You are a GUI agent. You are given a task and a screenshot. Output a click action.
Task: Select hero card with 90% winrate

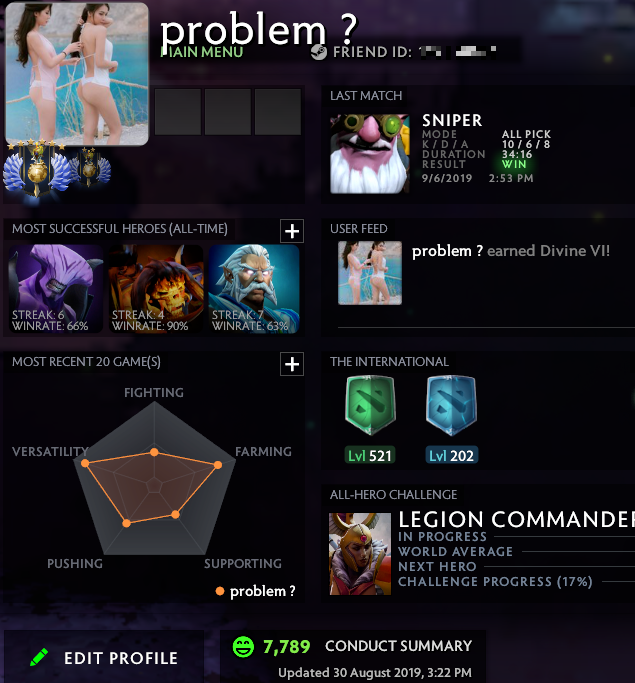156,289
